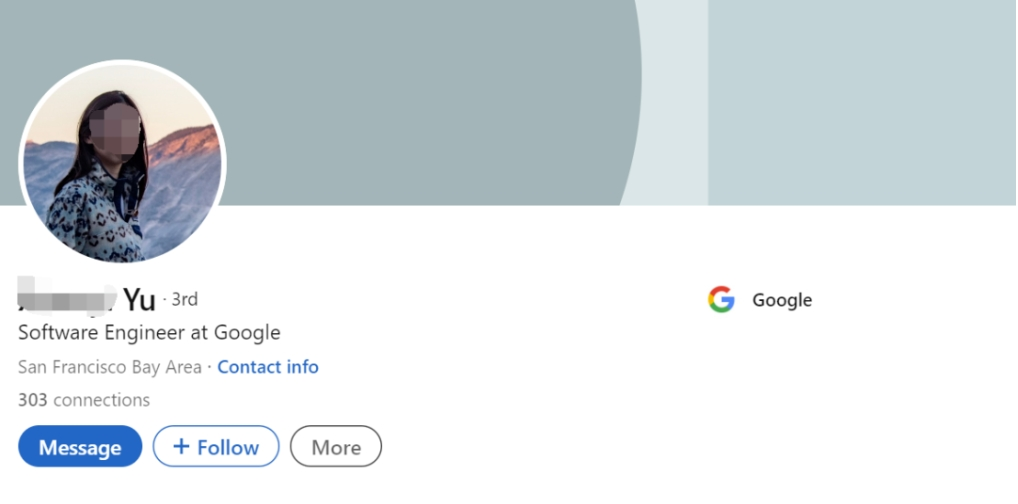Click the surname Yu in profile heading
Image resolution: width=1018 pixels, height=504 pixels.
139,299
